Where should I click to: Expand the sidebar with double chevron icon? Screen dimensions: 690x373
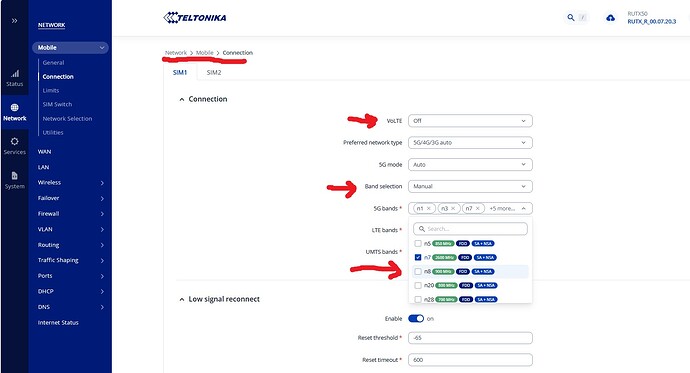pyautogui.click(x=15, y=21)
